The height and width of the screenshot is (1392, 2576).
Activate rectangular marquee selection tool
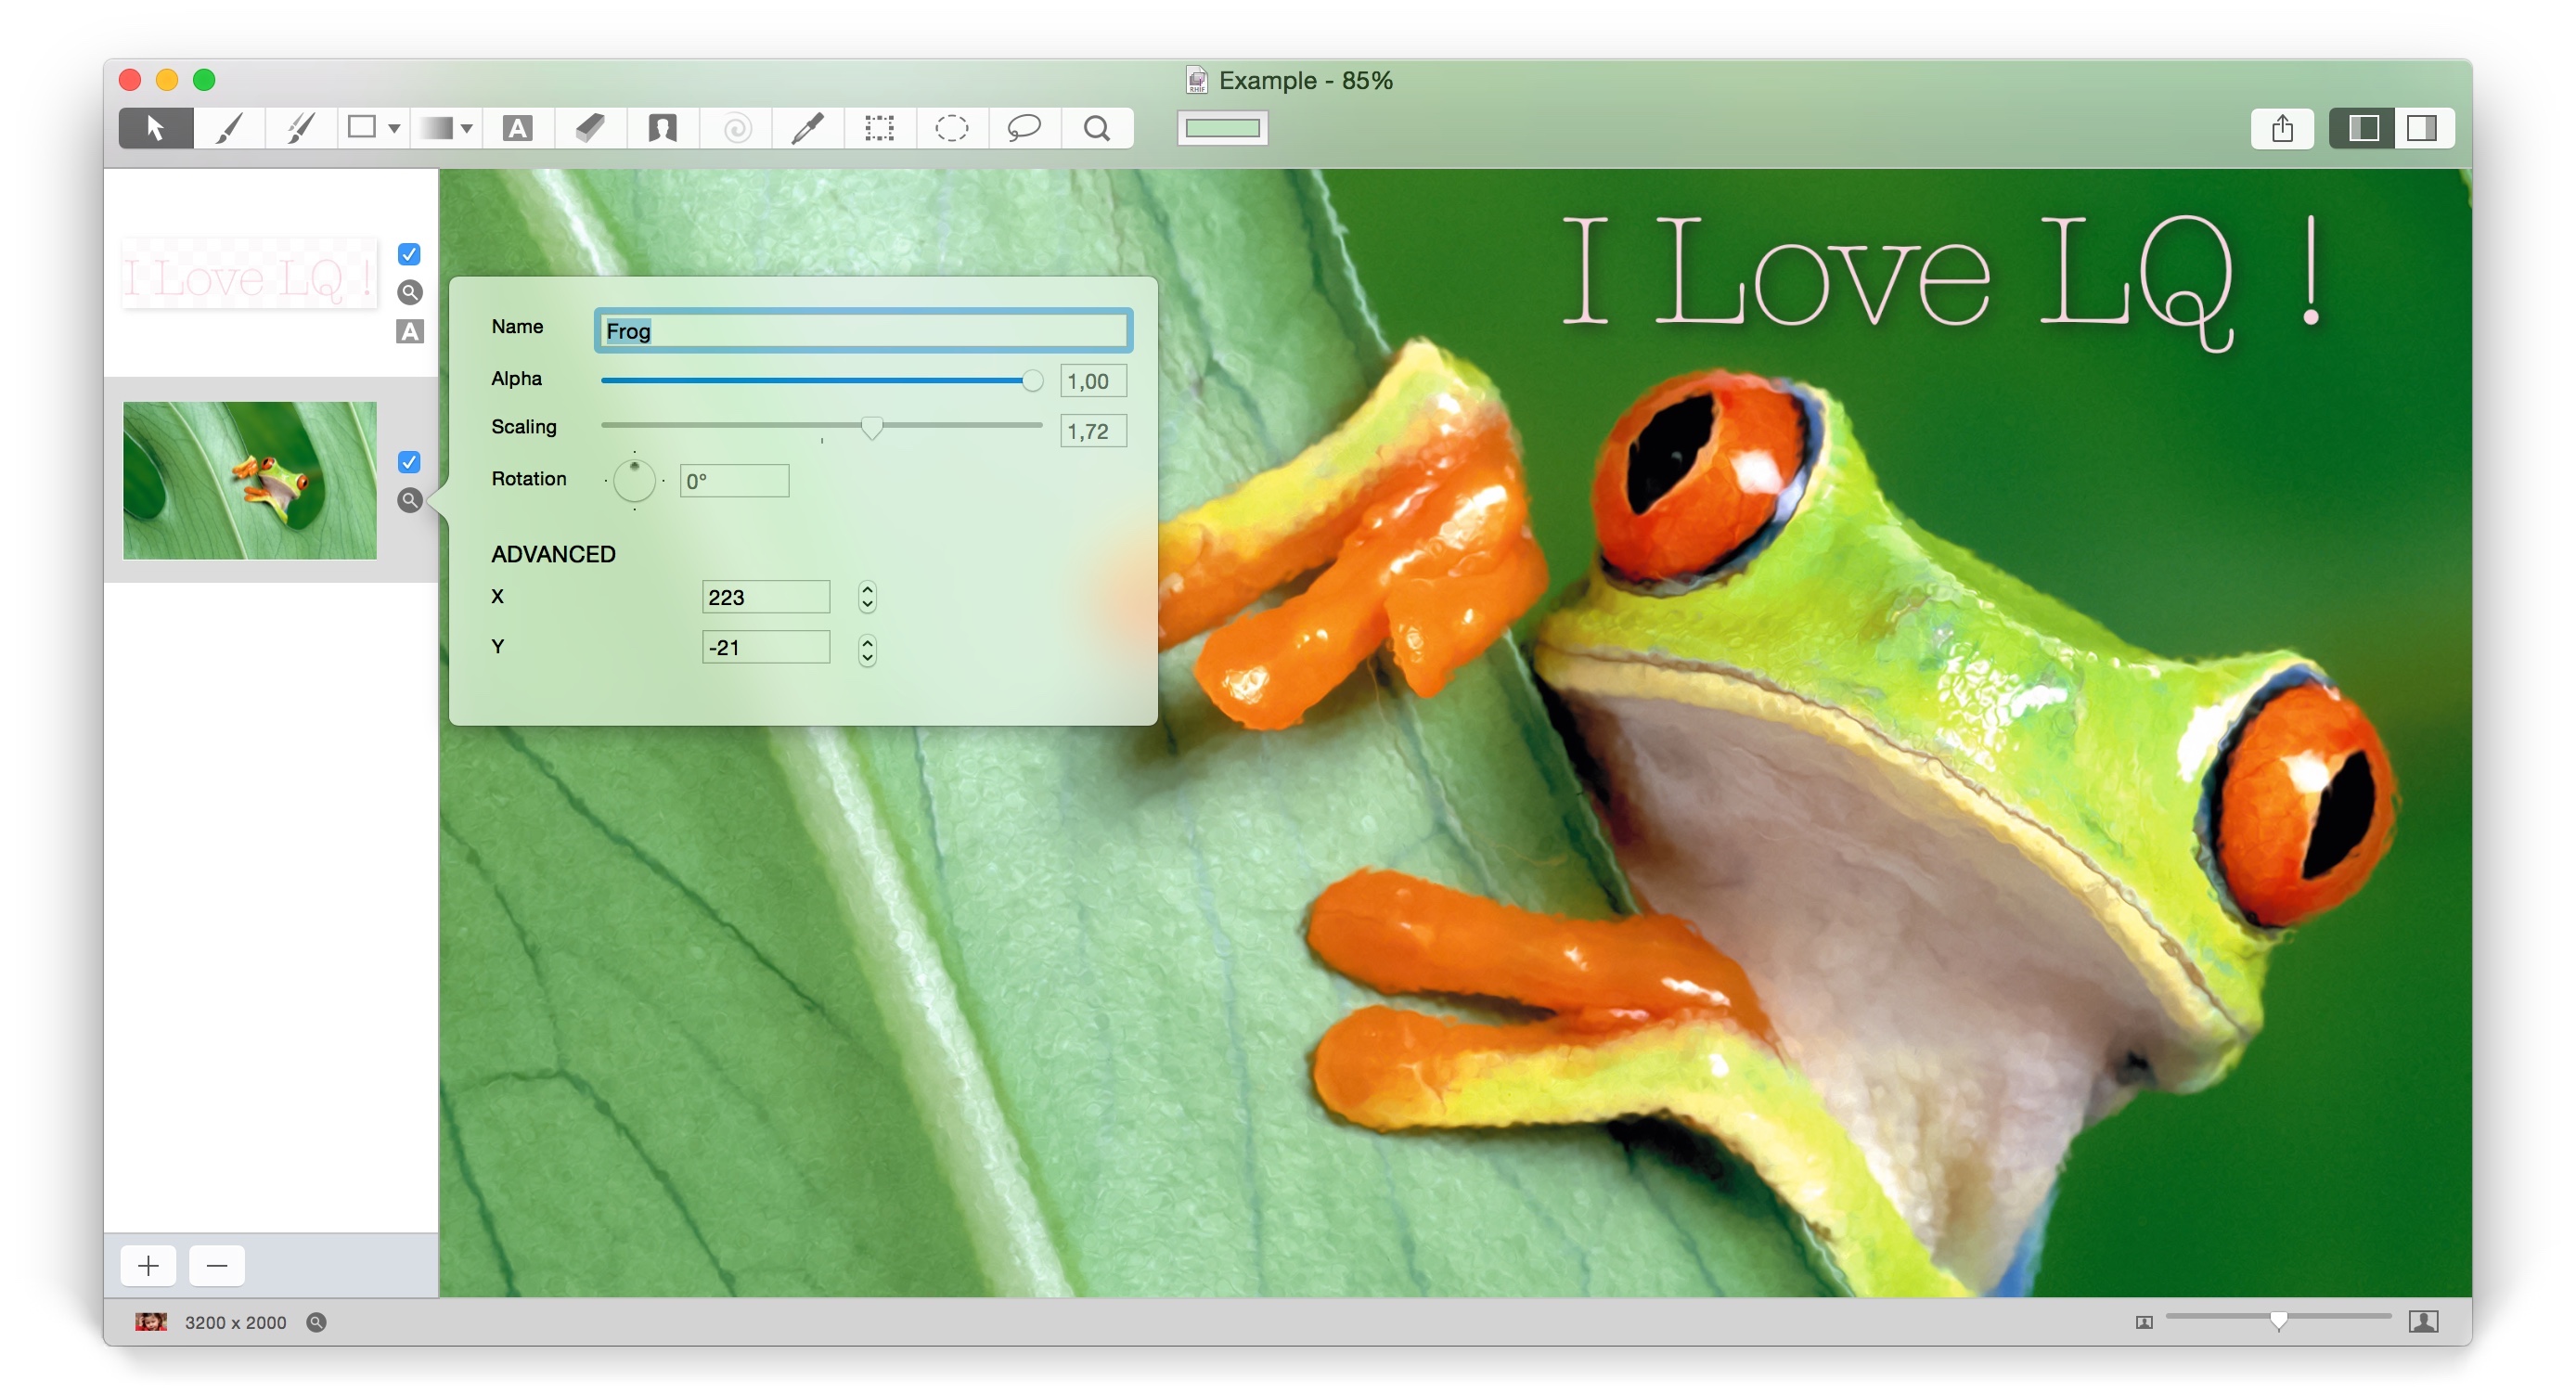[x=879, y=128]
